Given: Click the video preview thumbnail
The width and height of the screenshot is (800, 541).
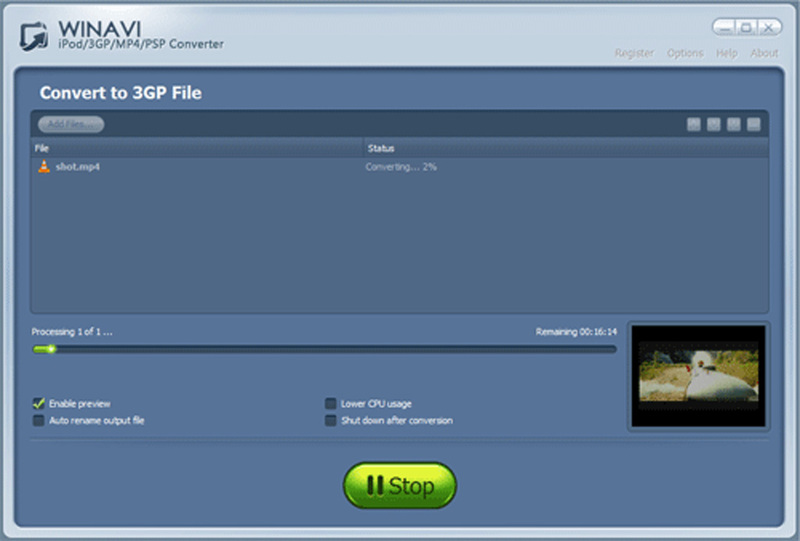Looking at the screenshot, I should tap(698, 376).
